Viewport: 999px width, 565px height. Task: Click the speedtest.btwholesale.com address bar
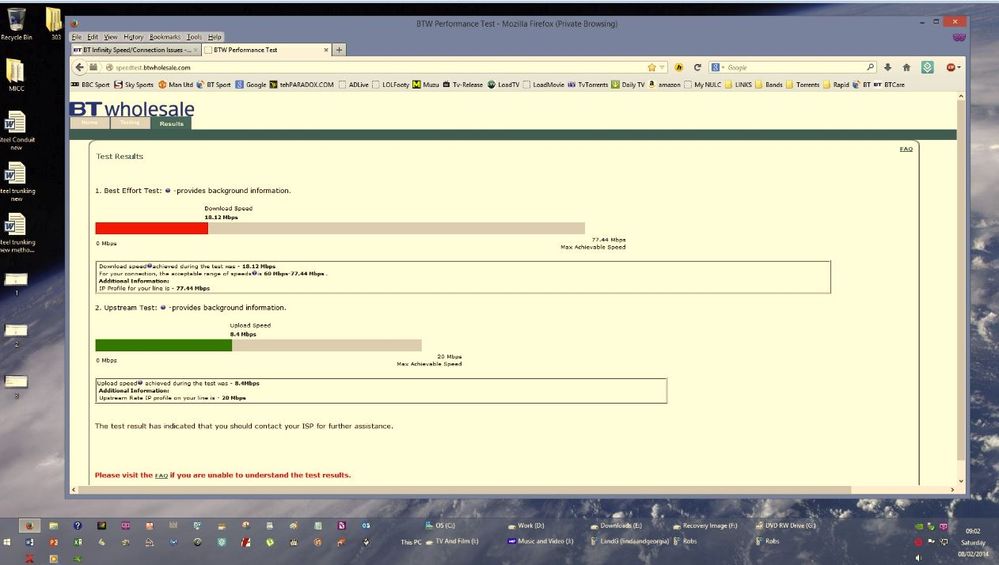click(376, 67)
